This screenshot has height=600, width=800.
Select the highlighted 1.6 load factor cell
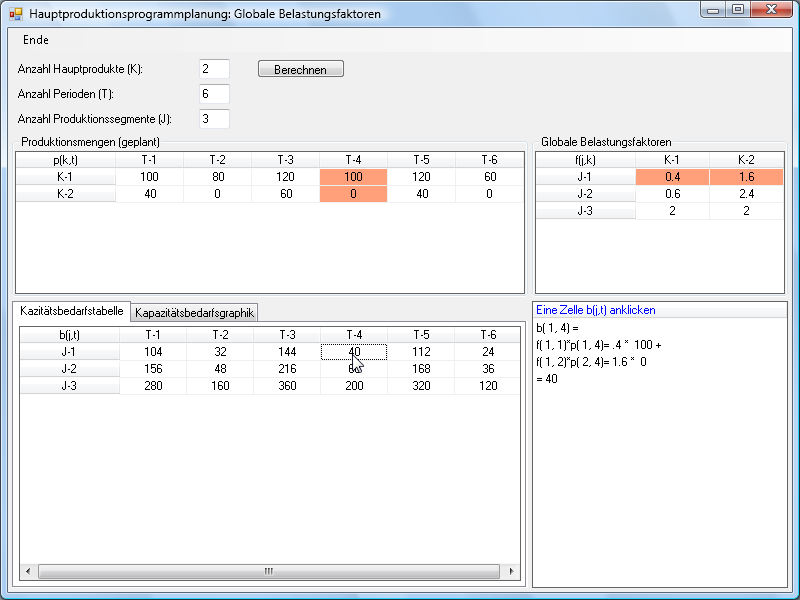pos(746,177)
